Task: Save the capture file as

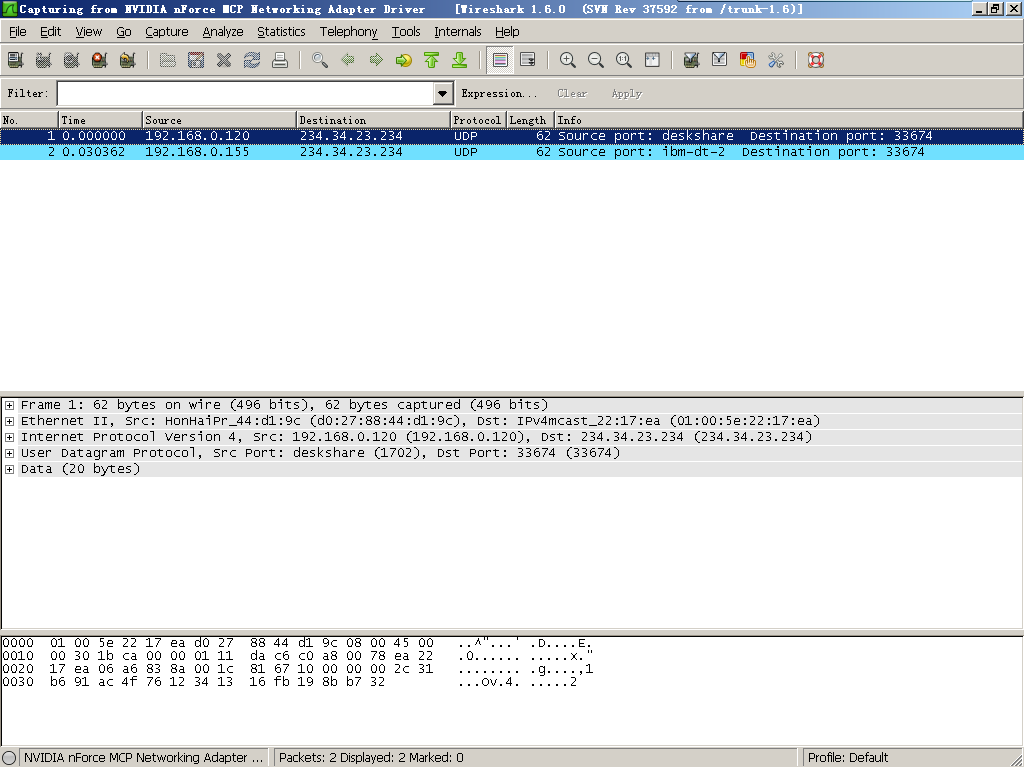Action: [196, 61]
